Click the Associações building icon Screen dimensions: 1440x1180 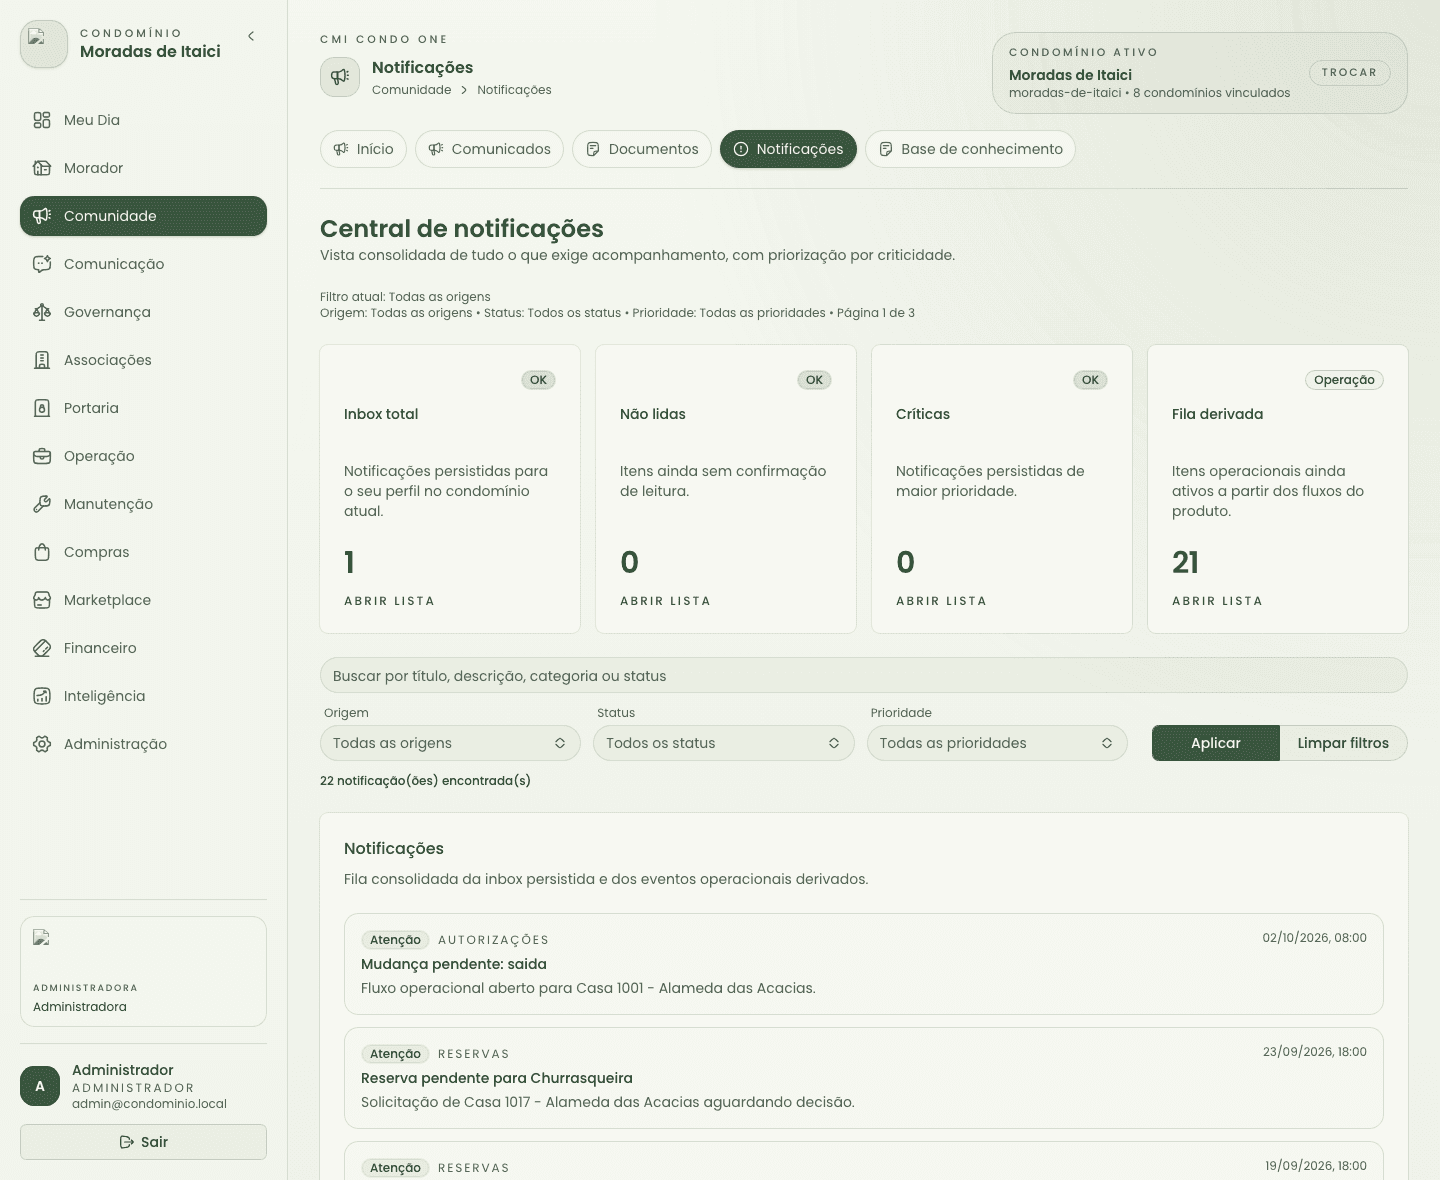(x=42, y=360)
